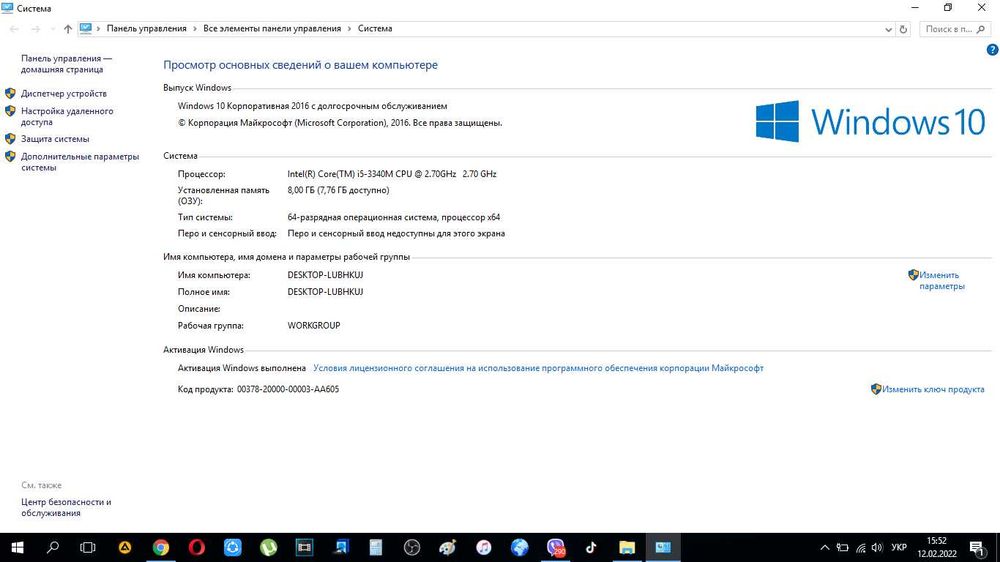
Task: Expand the chevron after the computer icon in address bar
Action: [x=98, y=29]
